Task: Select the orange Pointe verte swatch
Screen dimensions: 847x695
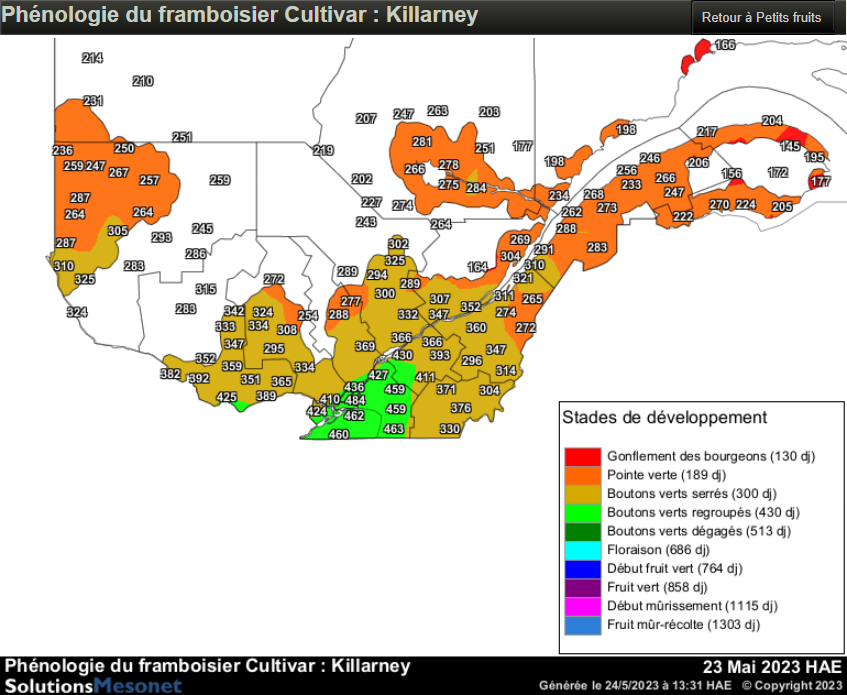Action: (582, 475)
